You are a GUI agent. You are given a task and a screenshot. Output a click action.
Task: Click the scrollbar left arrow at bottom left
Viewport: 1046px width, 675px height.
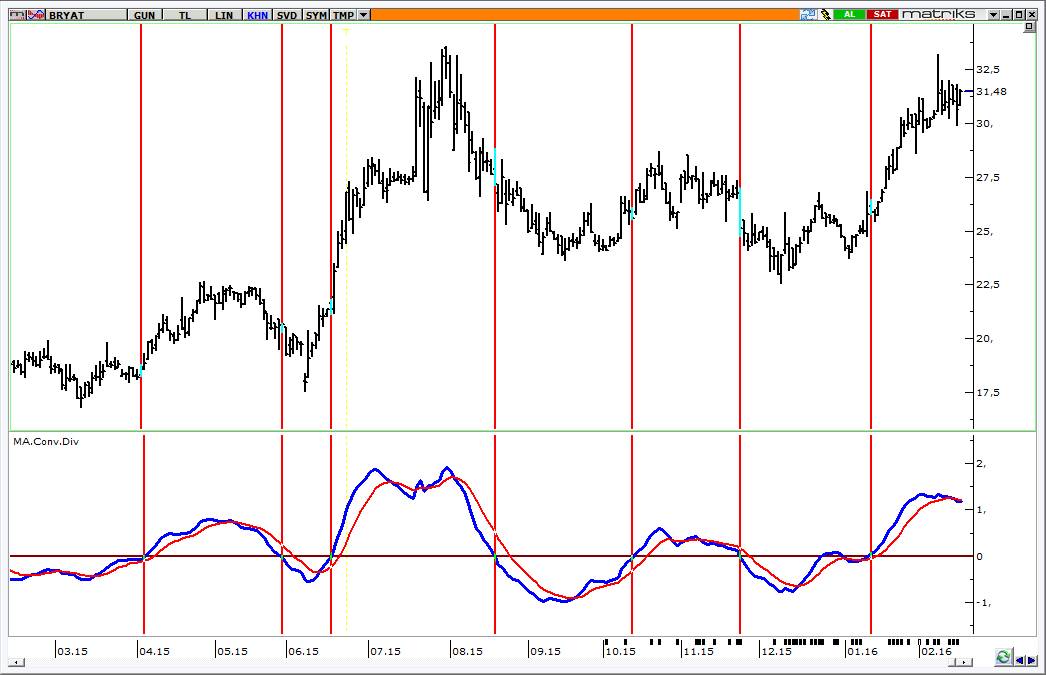pos(17,662)
